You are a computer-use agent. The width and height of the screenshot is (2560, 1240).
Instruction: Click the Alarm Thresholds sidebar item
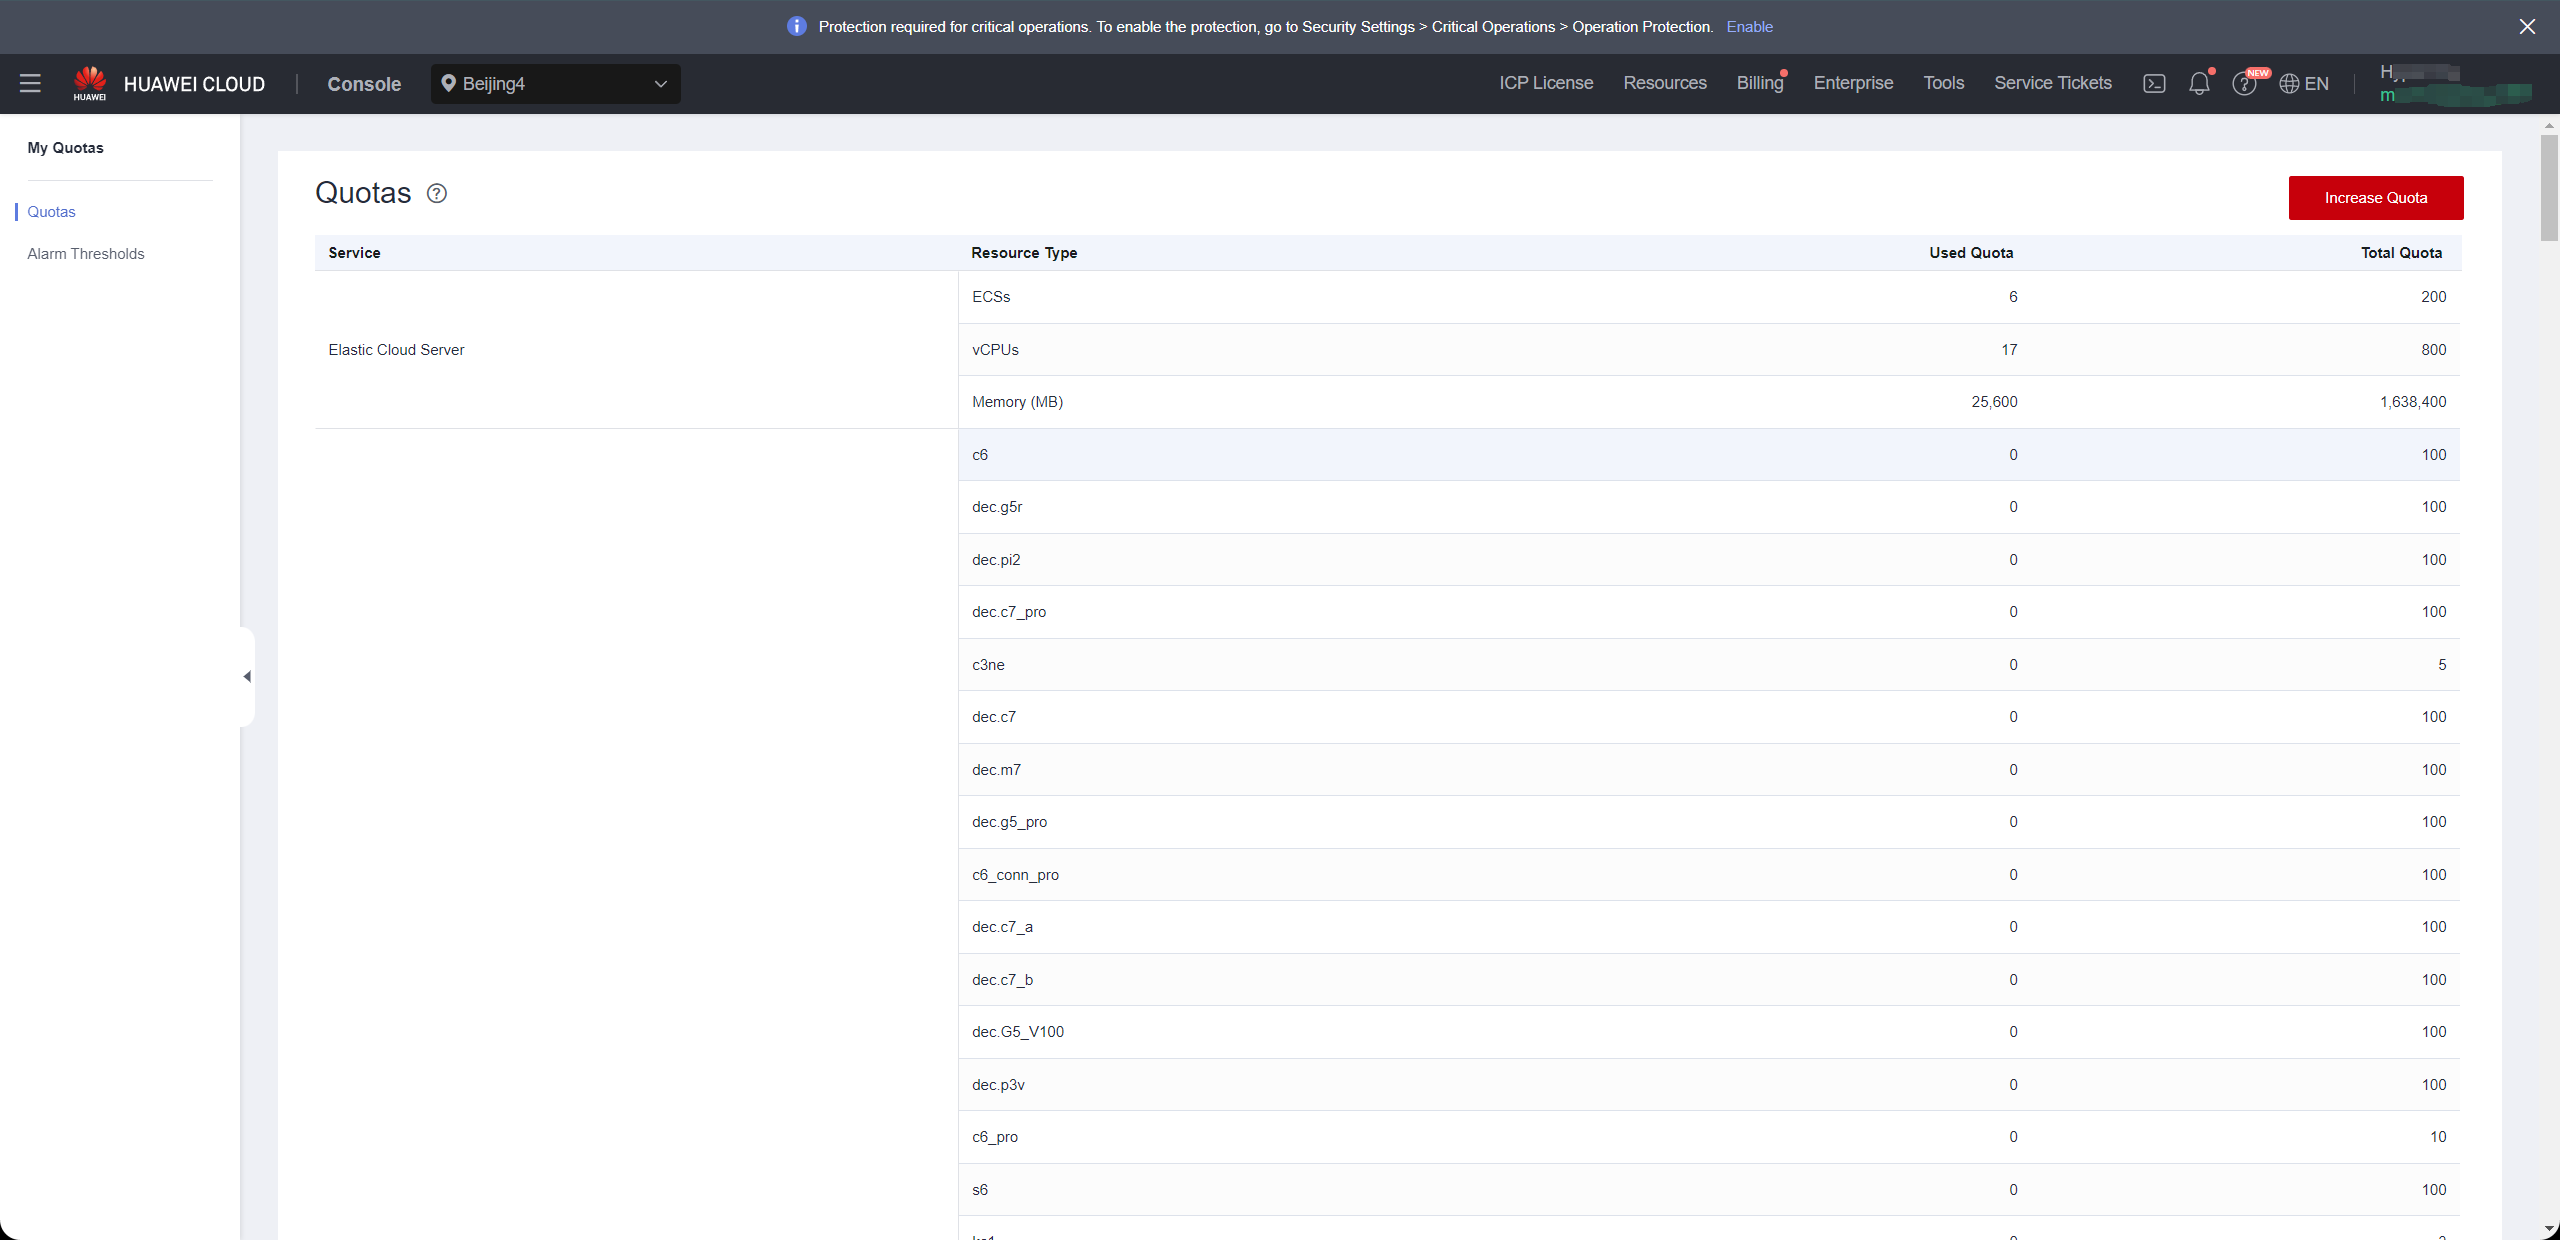(x=87, y=253)
